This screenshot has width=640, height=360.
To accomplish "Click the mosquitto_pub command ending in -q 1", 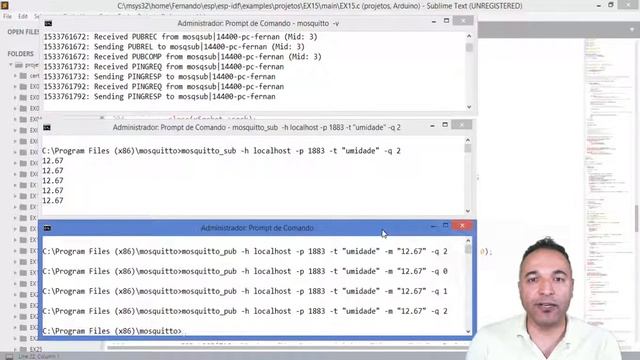I will tap(245, 291).
